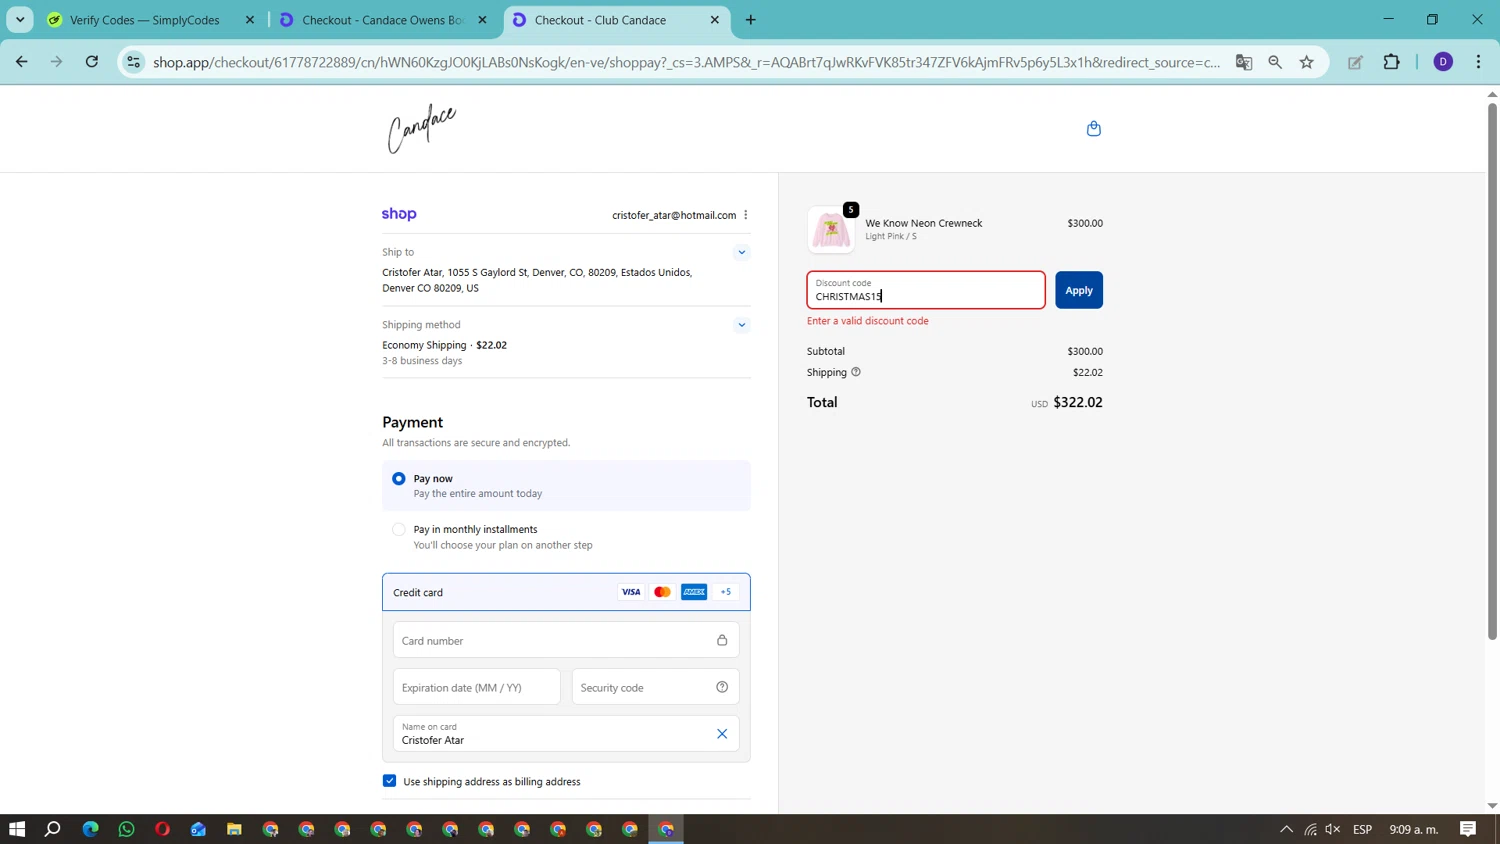1500x844 pixels.
Task: Click the Security code field
Action: (656, 687)
